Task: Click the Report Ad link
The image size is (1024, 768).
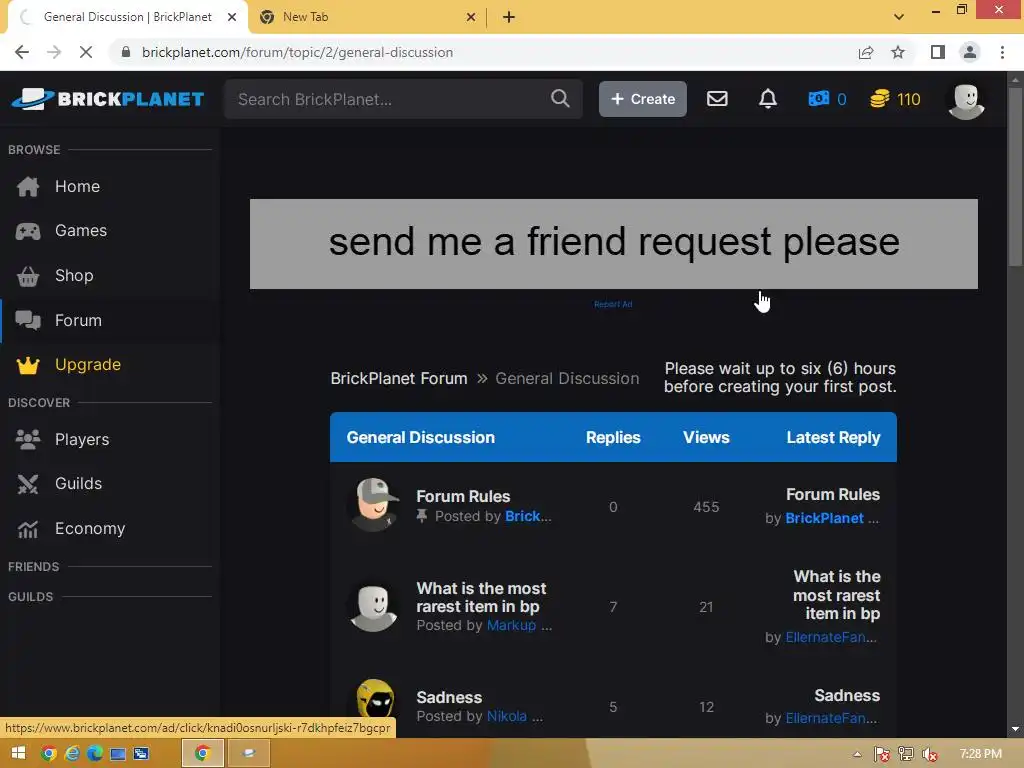Action: (613, 304)
